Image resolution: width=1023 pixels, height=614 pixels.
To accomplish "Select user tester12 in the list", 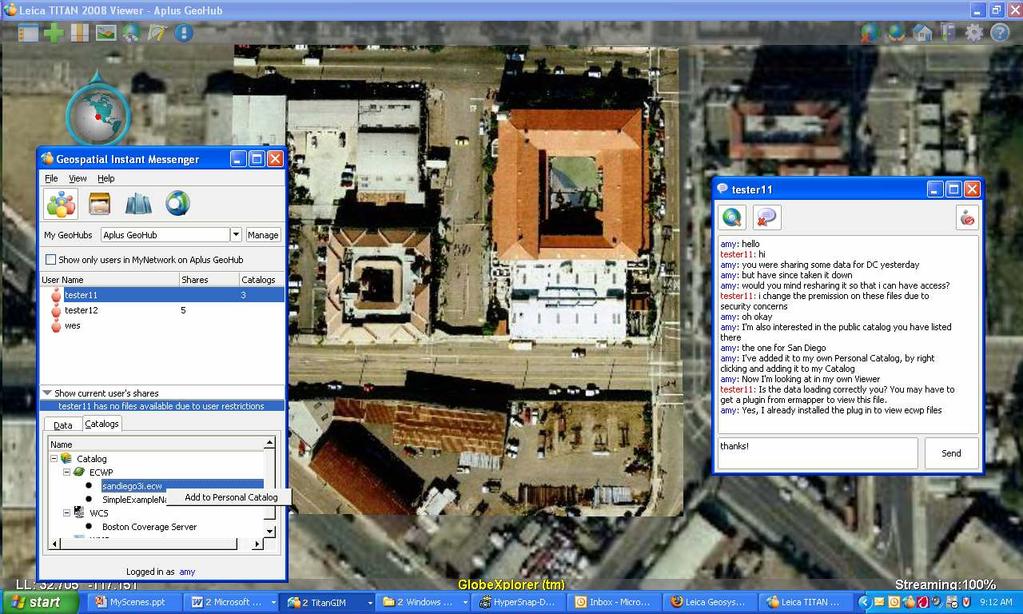I will click(x=162, y=311).
